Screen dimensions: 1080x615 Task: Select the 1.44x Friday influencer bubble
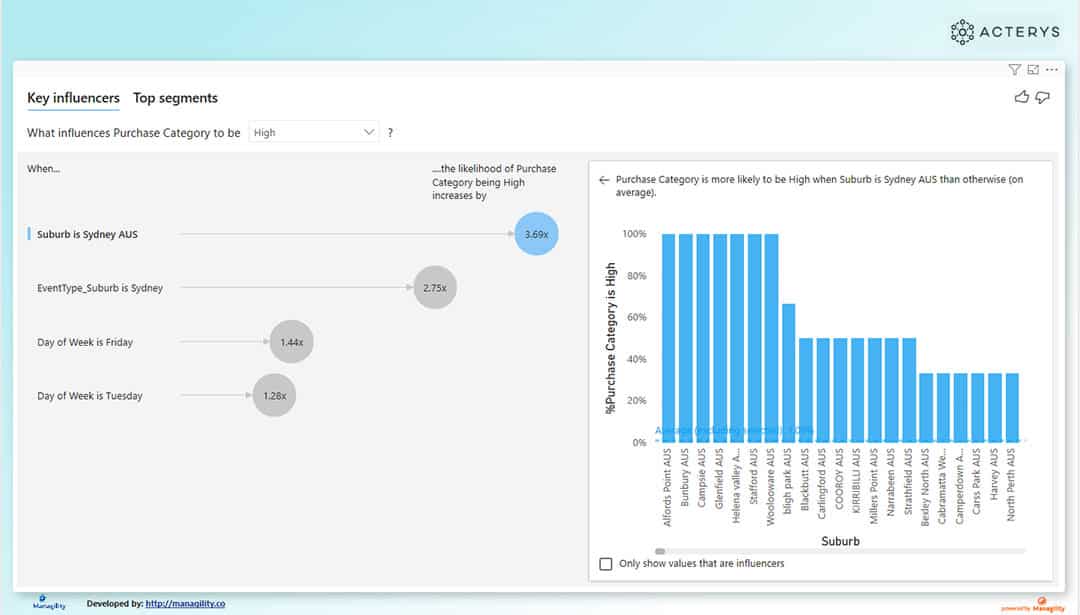(x=291, y=342)
